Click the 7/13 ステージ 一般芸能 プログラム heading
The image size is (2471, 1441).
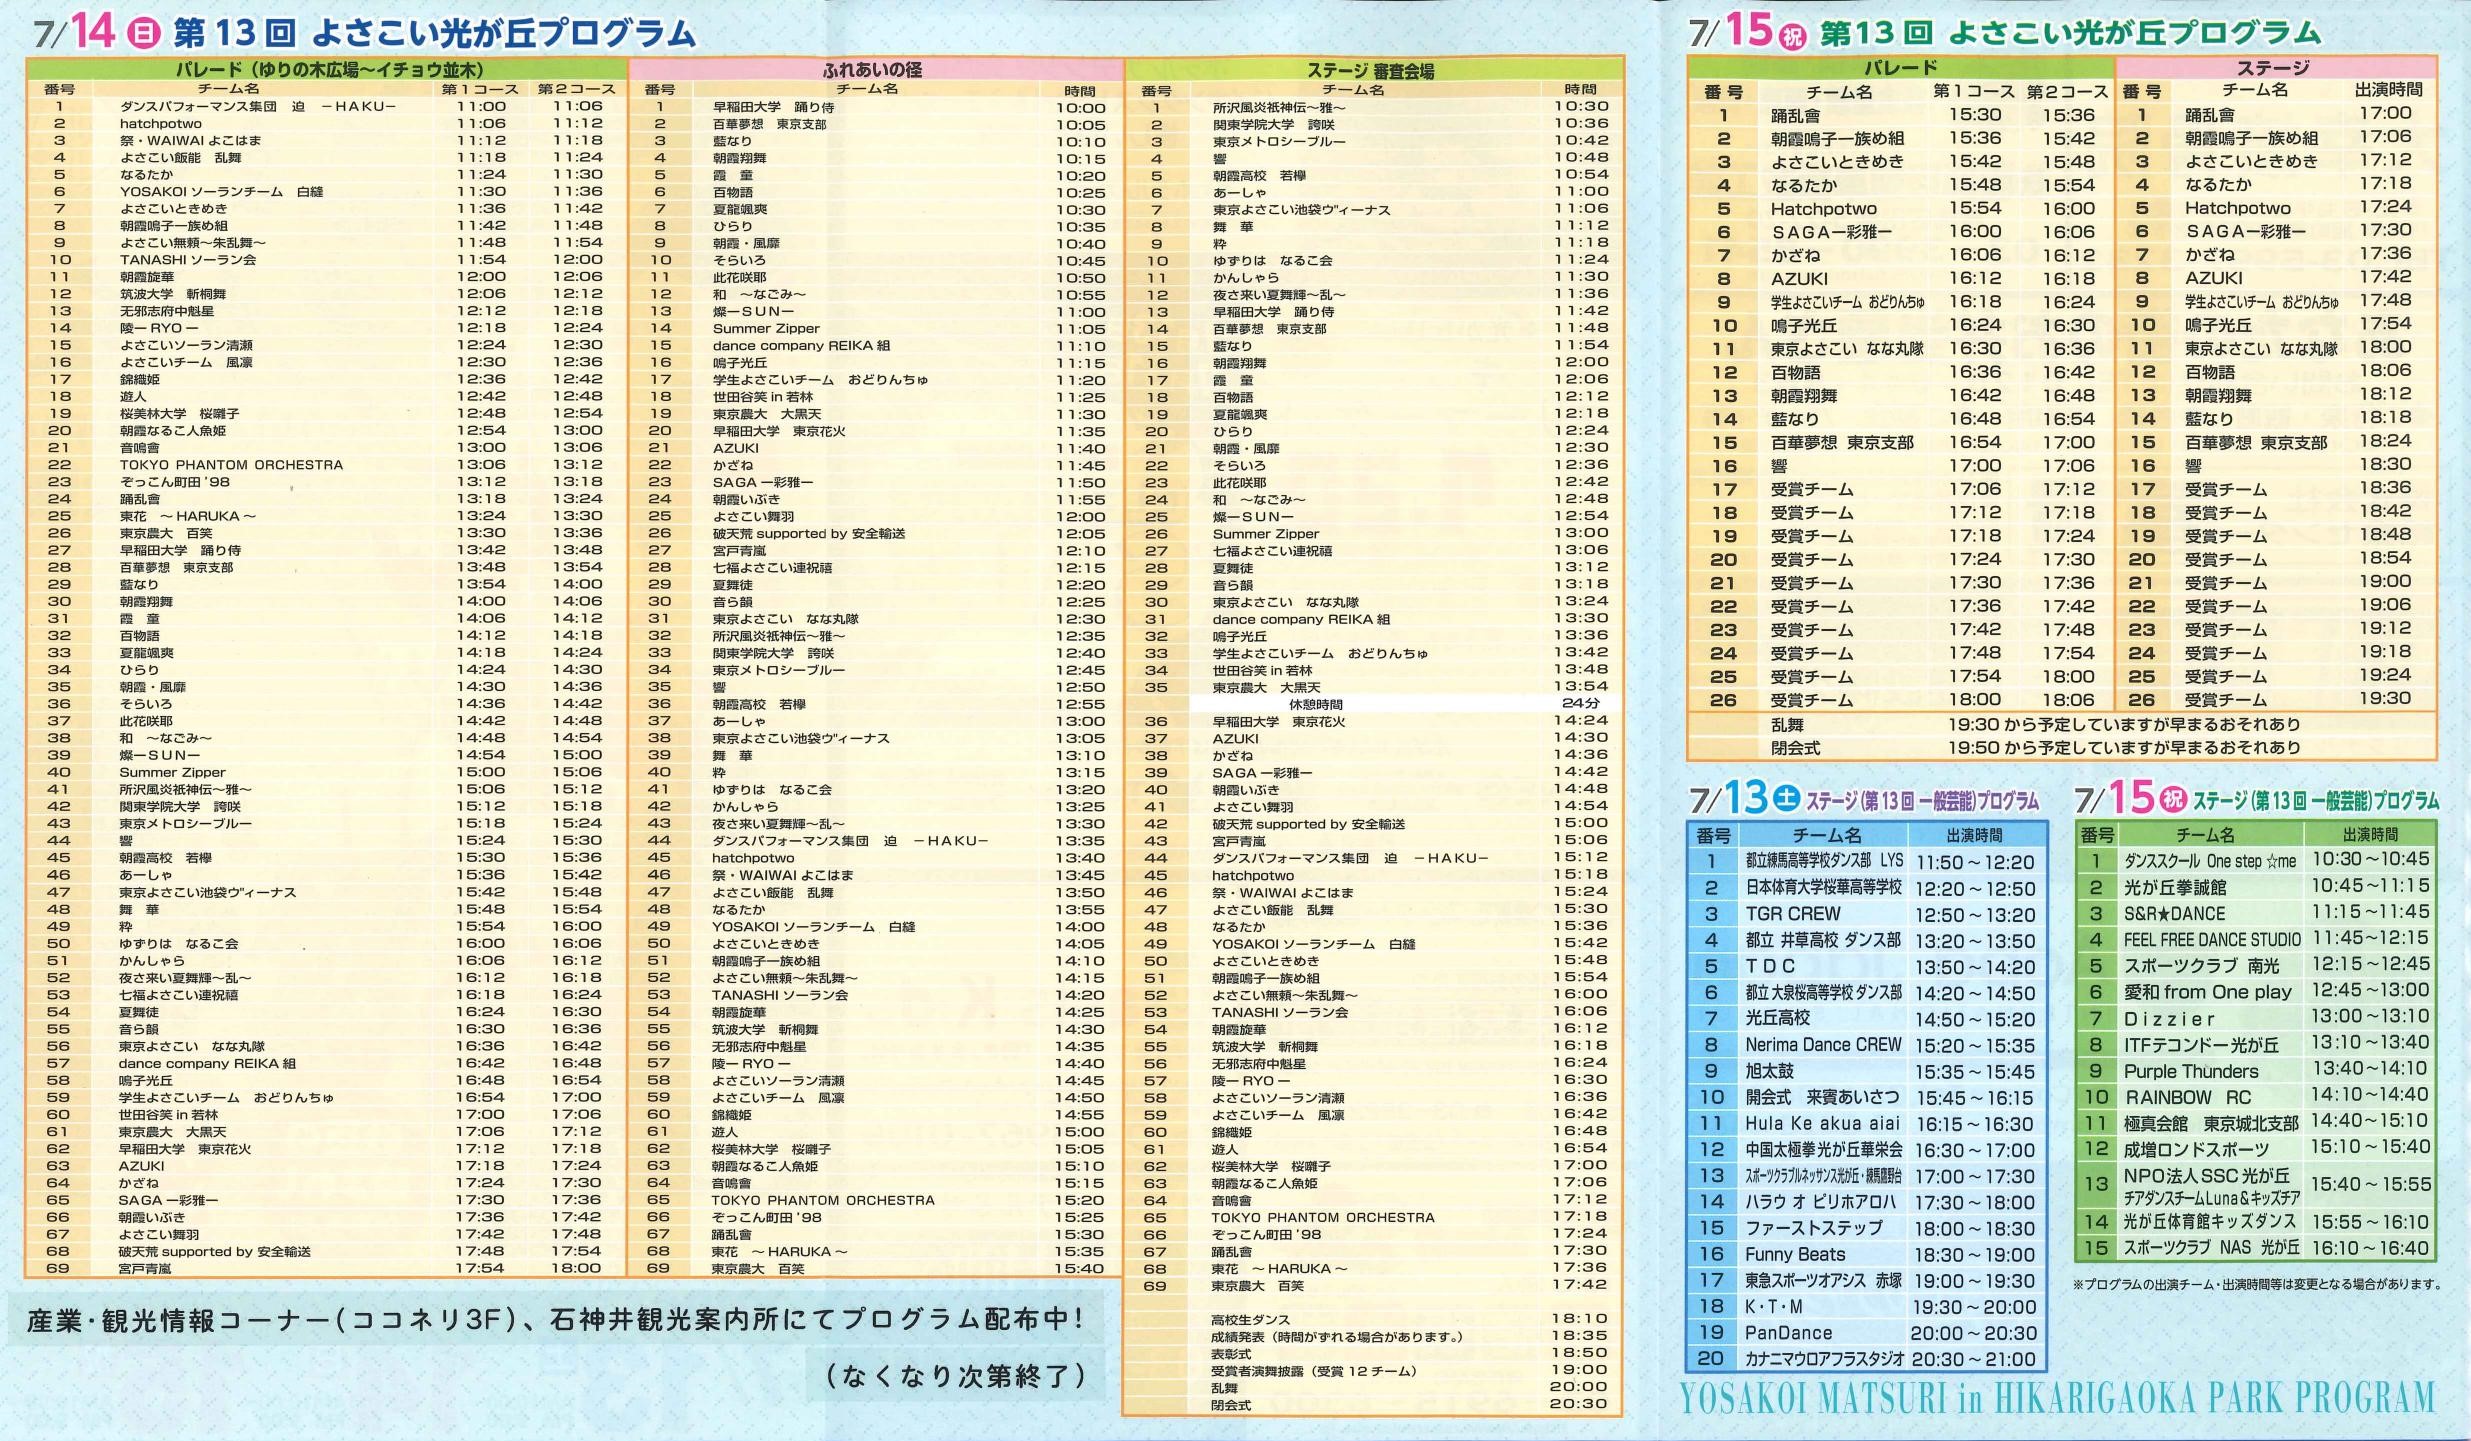click(x=1864, y=799)
